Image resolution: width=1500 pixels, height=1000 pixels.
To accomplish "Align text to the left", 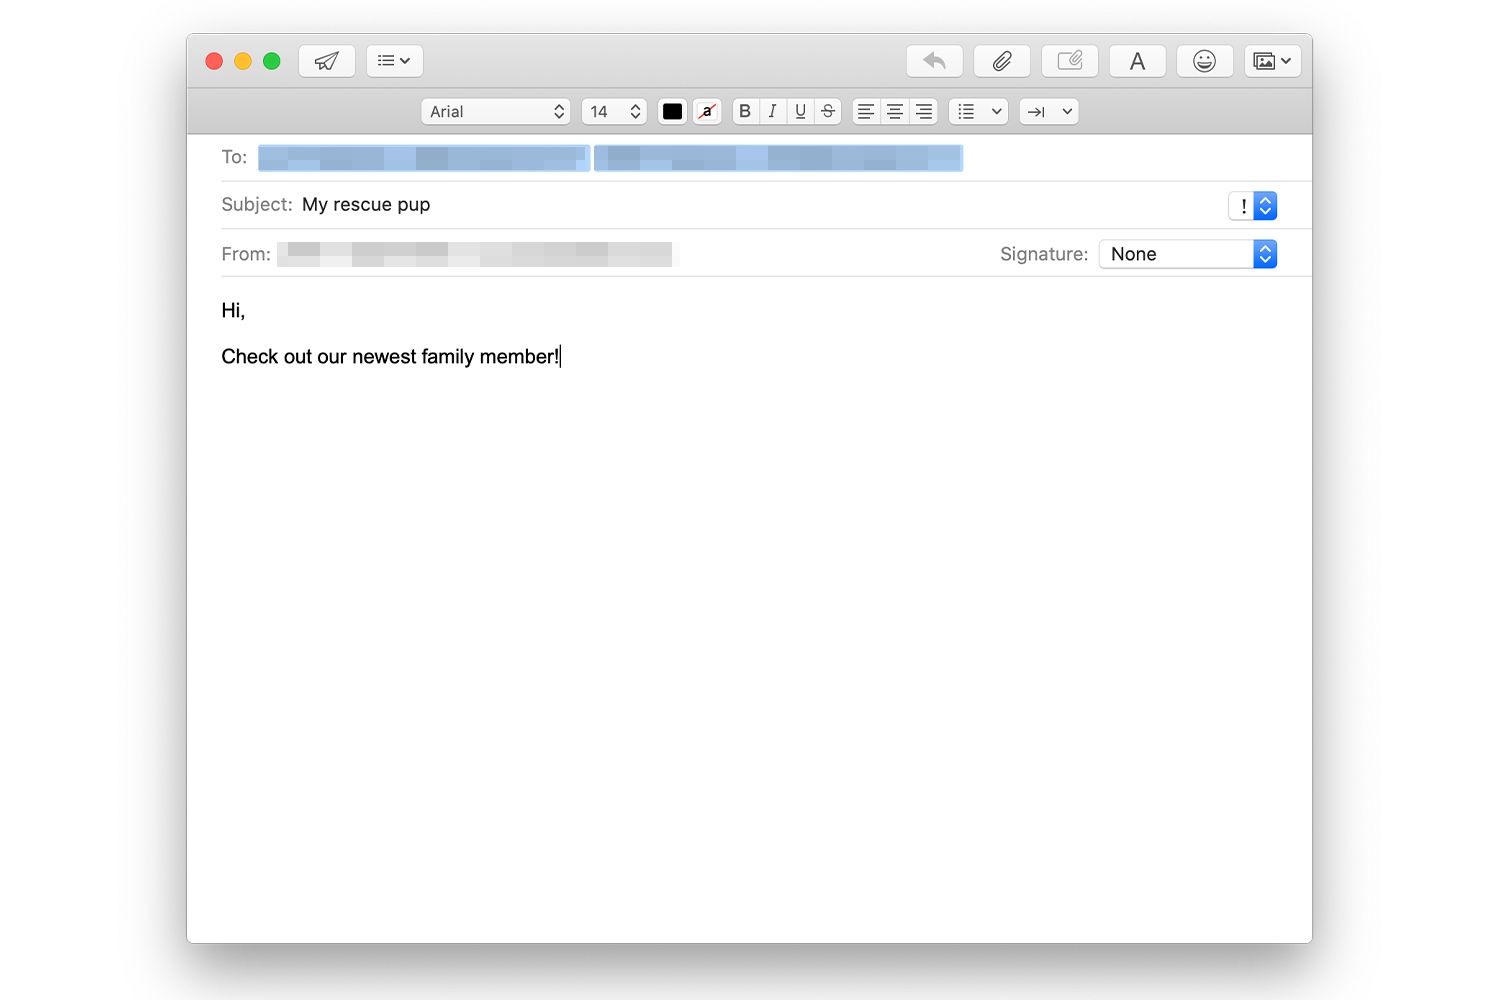I will (x=866, y=112).
